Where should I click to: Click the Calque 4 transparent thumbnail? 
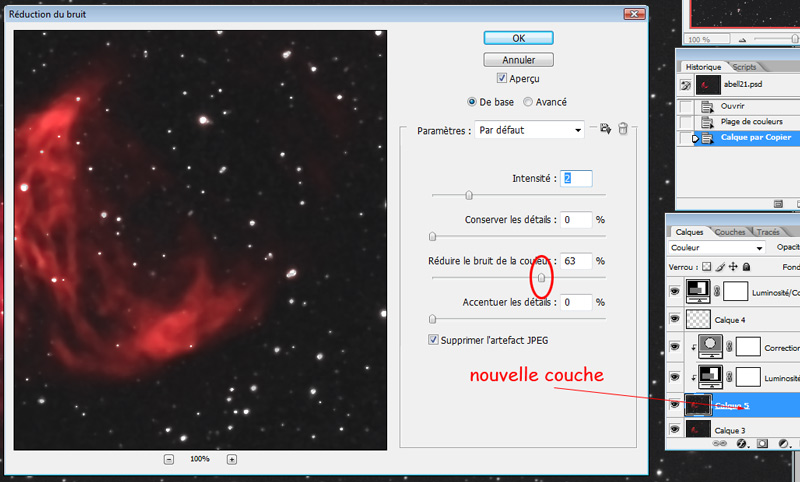[698, 319]
